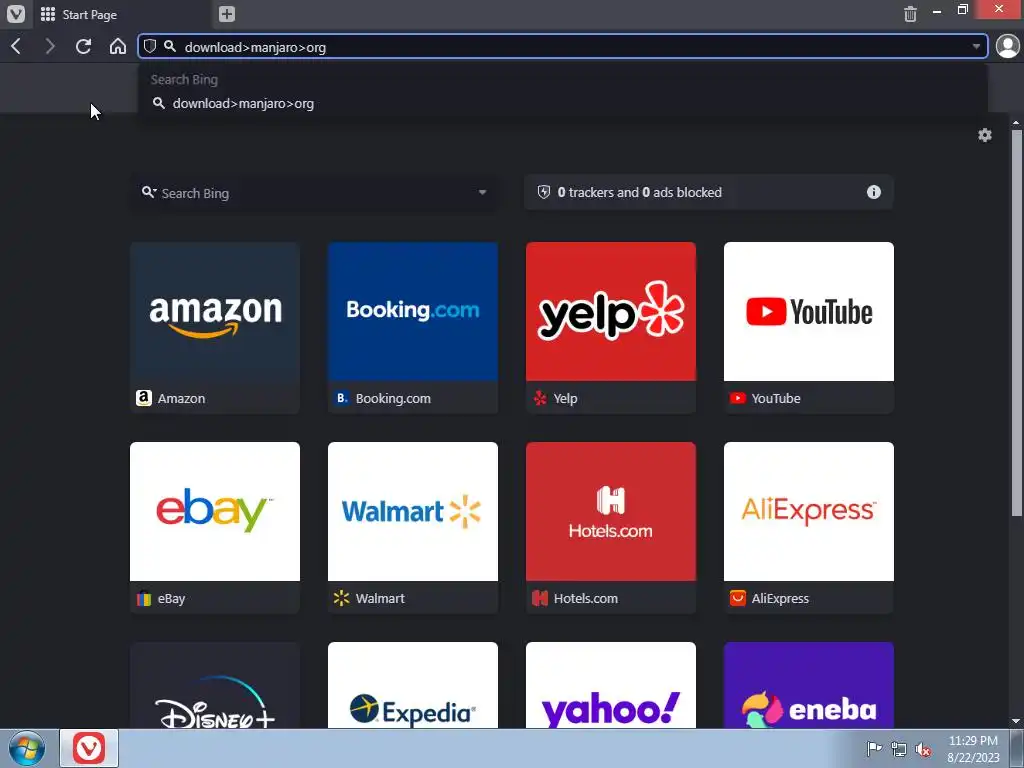The width and height of the screenshot is (1024, 768).
Task: Click the Search Bing field on Start Page
Action: point(317,193)
